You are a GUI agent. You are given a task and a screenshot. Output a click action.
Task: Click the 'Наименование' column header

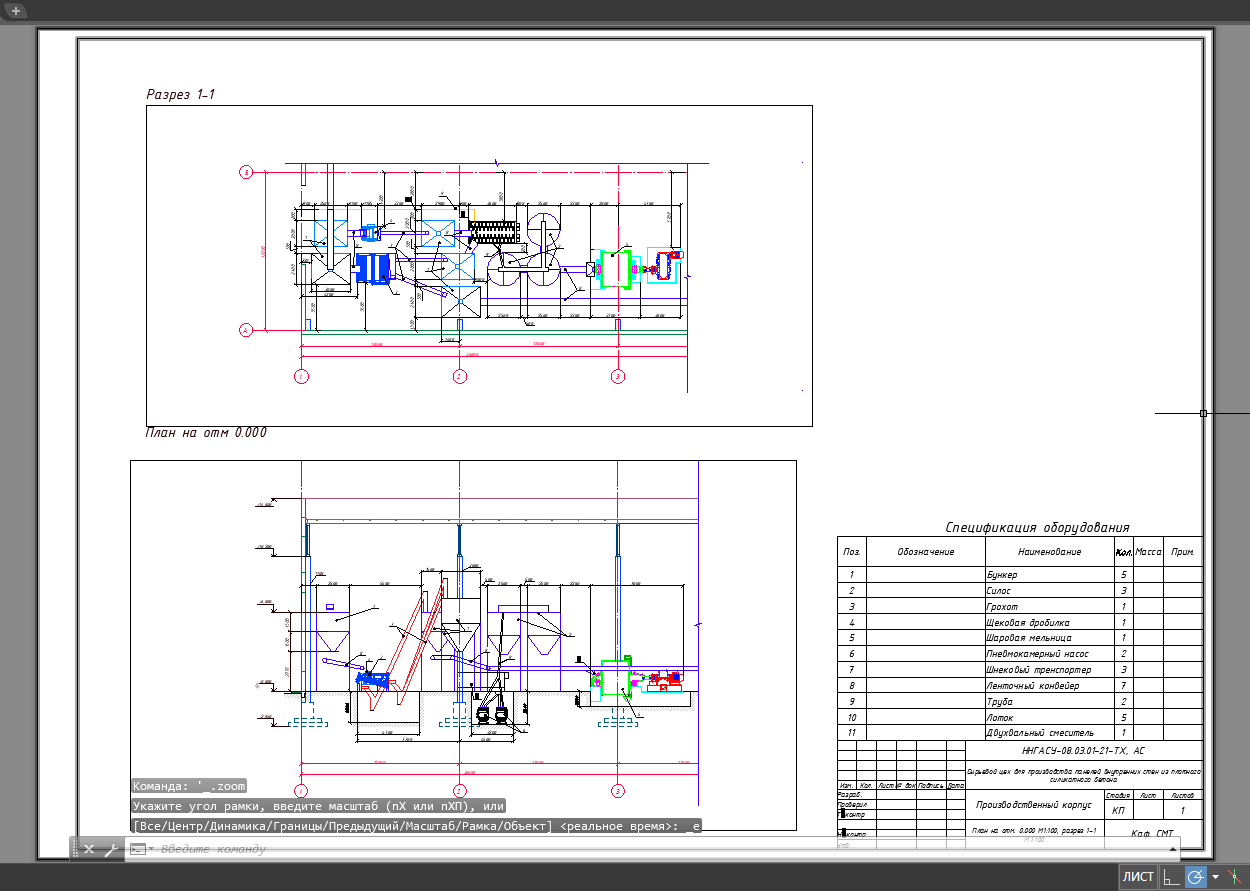1049,551
